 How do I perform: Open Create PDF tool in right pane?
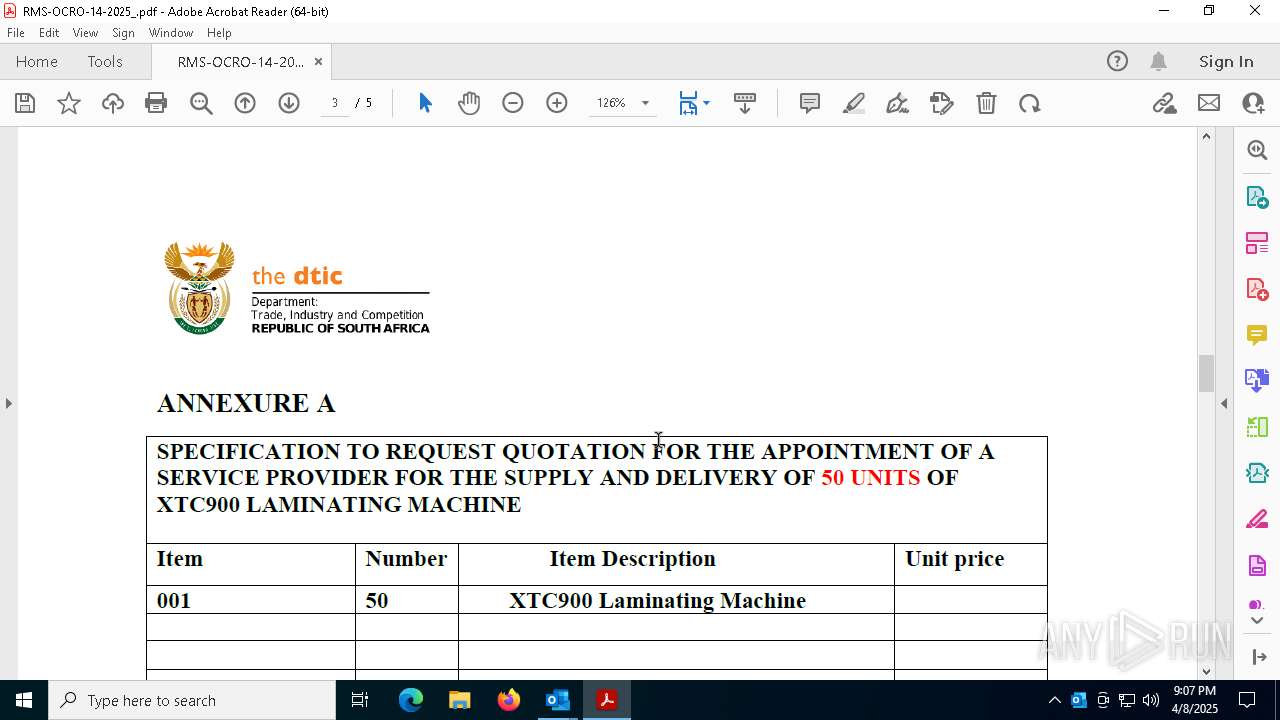pos(1257,289)
